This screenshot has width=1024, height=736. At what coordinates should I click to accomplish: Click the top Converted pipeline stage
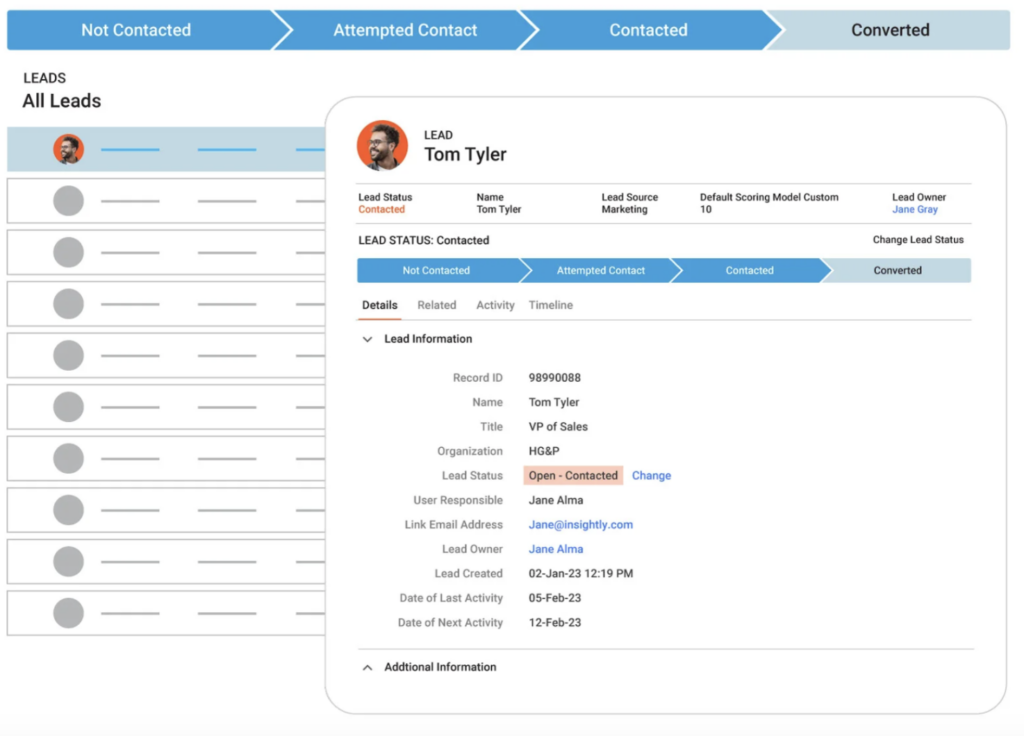(x=890, y=30)
